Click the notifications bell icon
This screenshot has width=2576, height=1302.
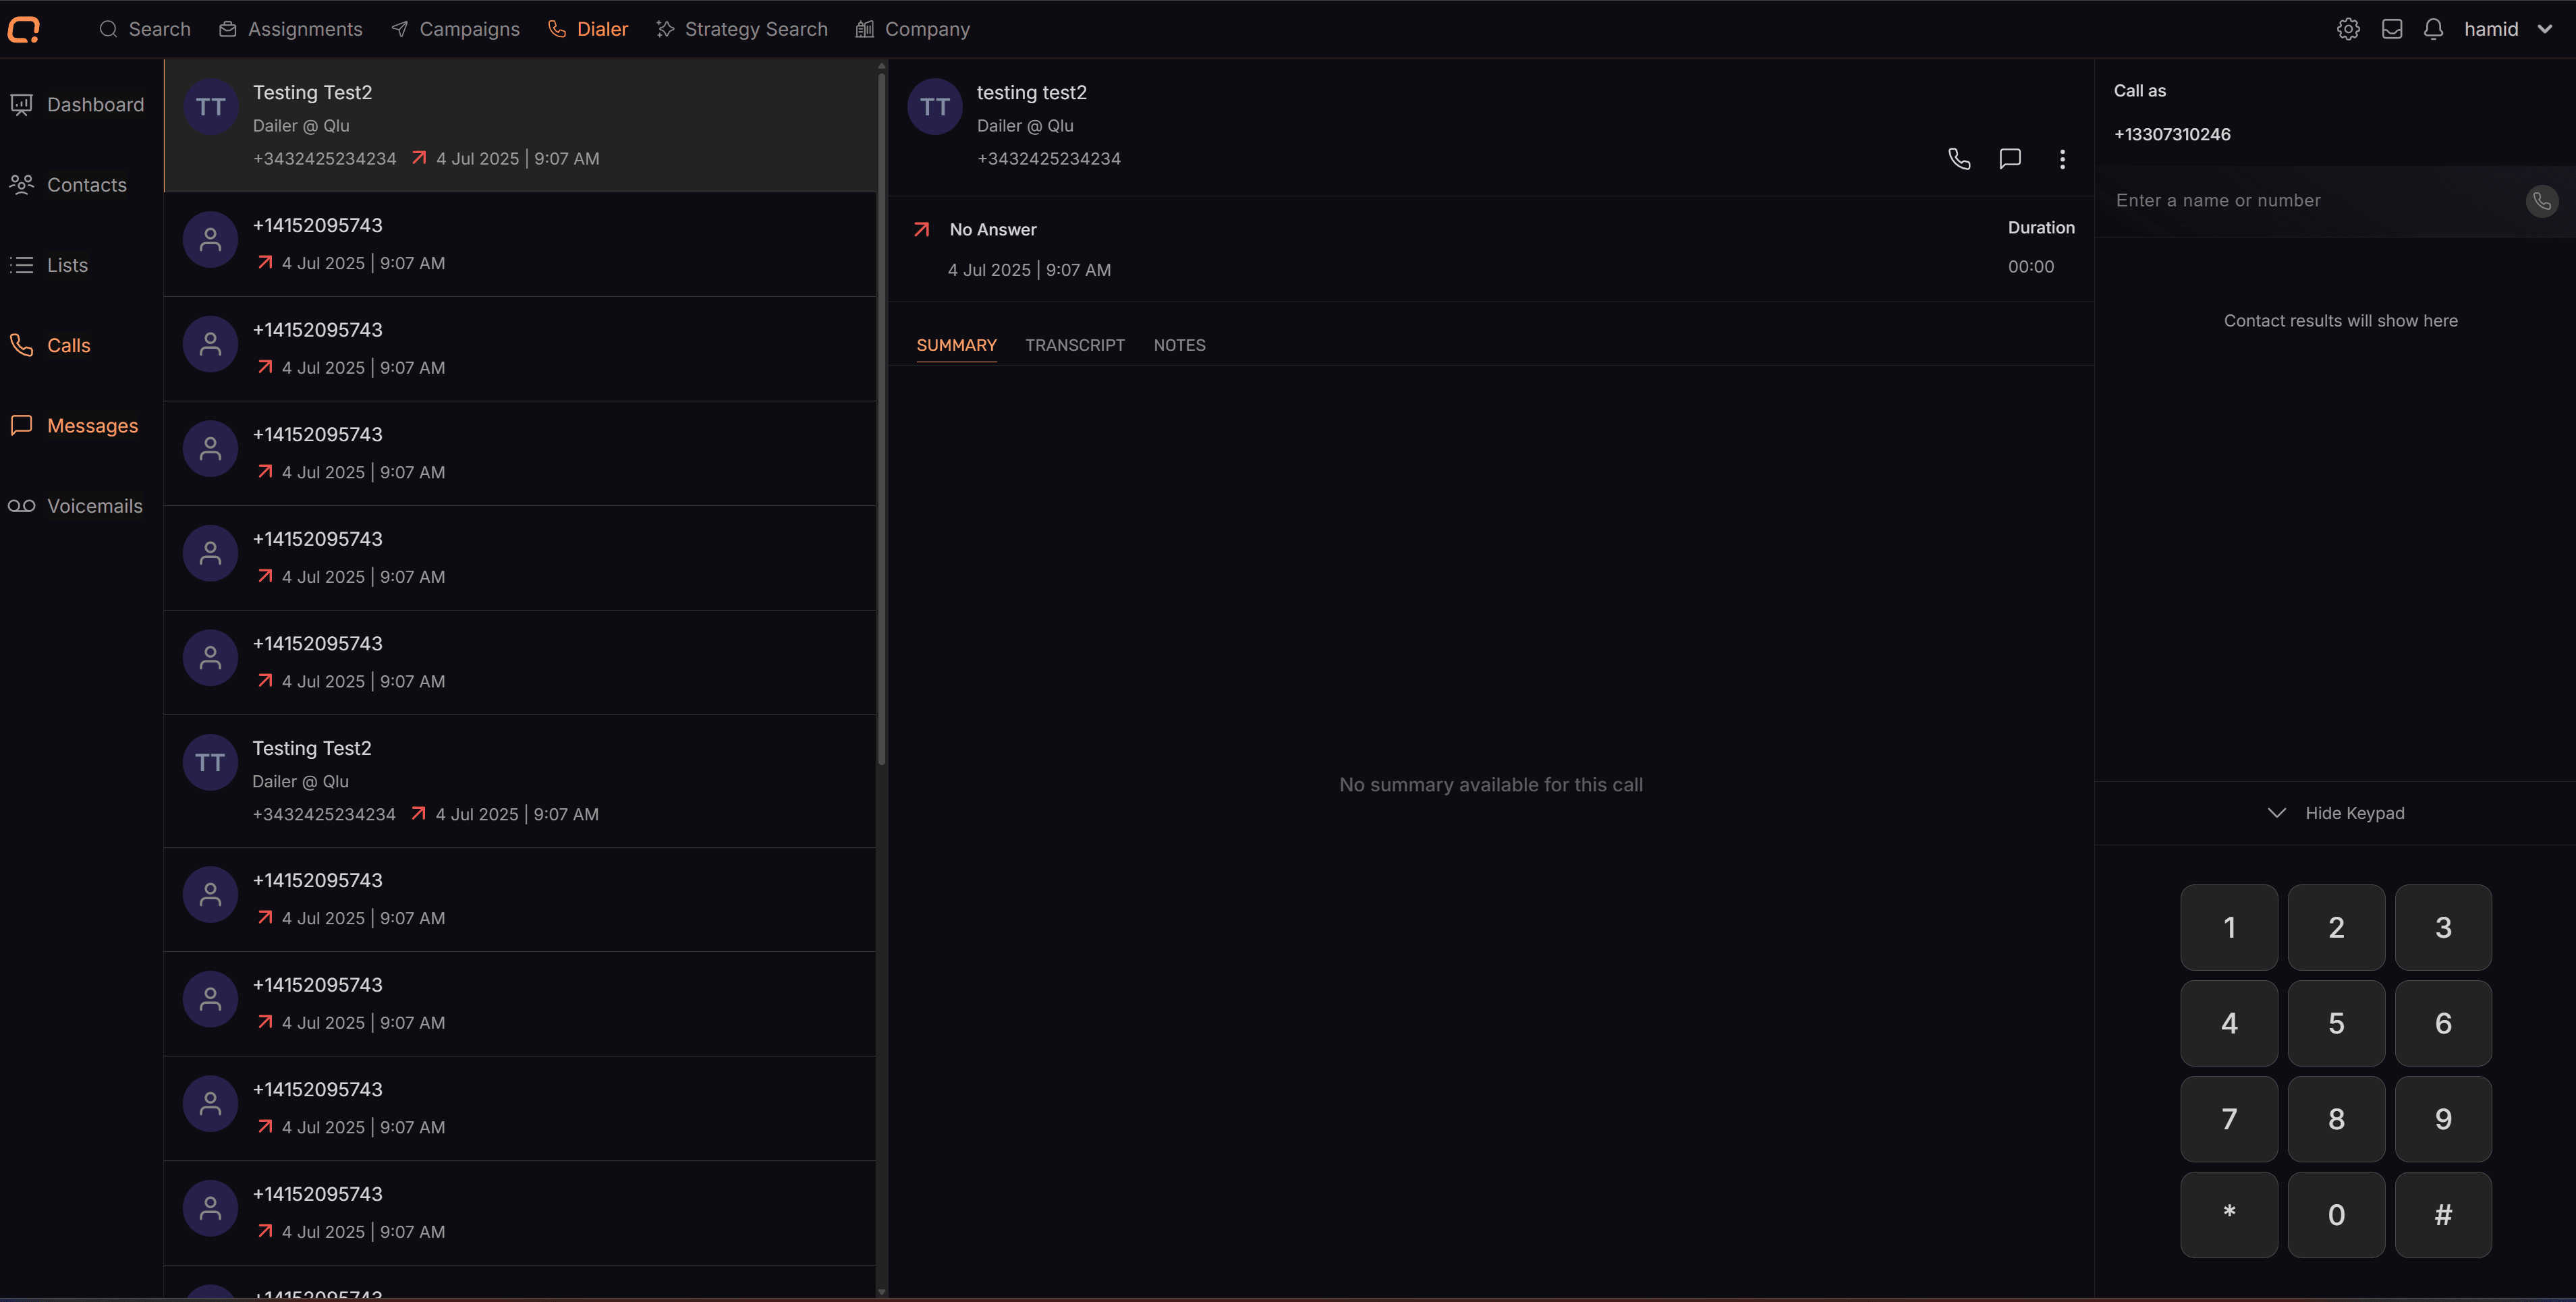click(2433, 29)
